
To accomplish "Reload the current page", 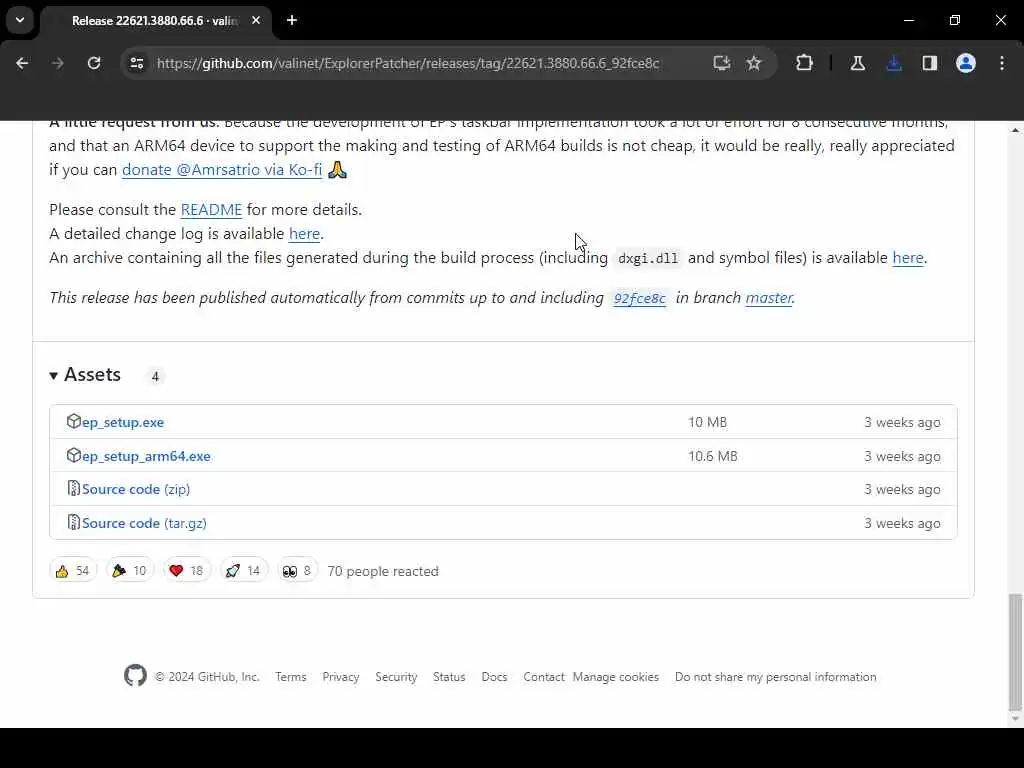I will tap(94, 63).
